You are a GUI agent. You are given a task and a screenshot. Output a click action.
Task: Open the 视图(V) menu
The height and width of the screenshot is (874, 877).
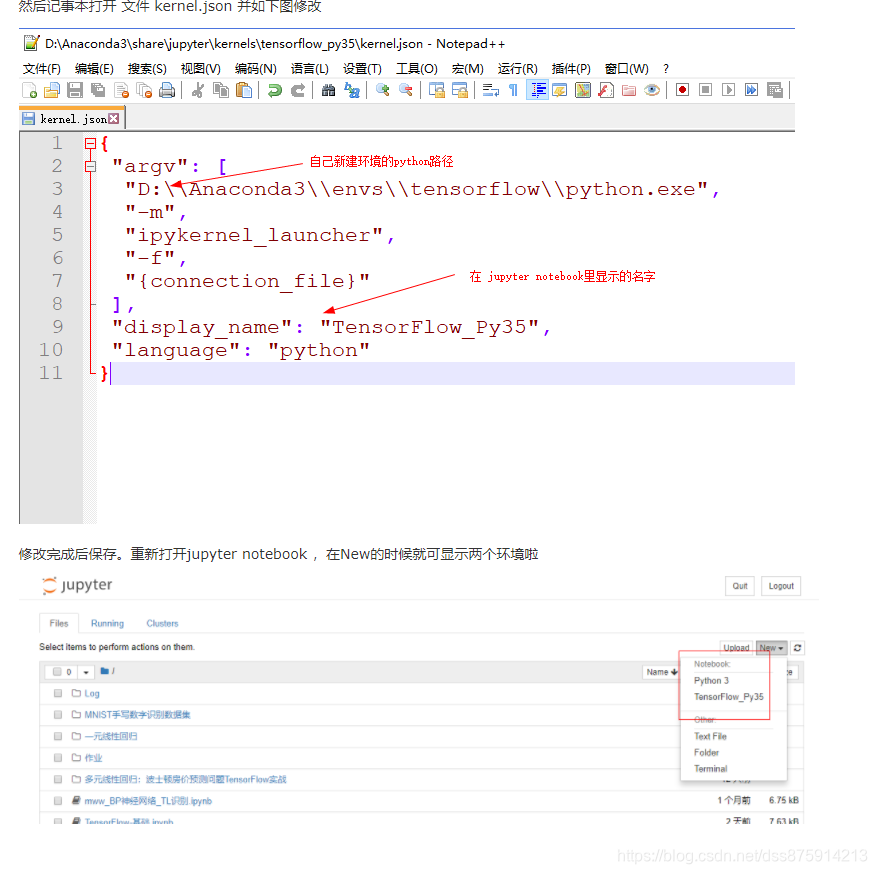(x=200, y=69)
